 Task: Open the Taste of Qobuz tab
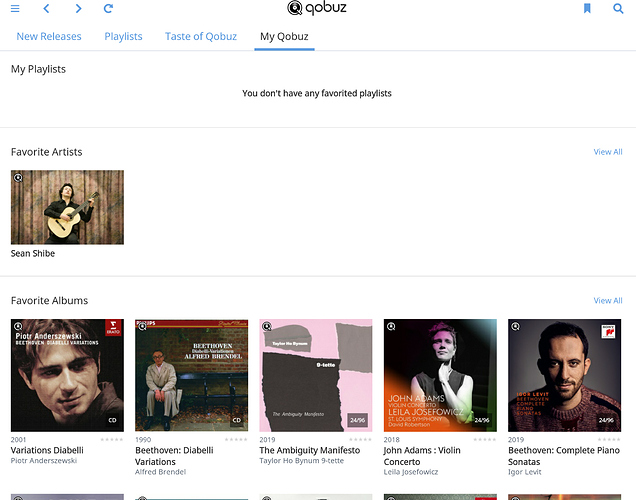201,36
